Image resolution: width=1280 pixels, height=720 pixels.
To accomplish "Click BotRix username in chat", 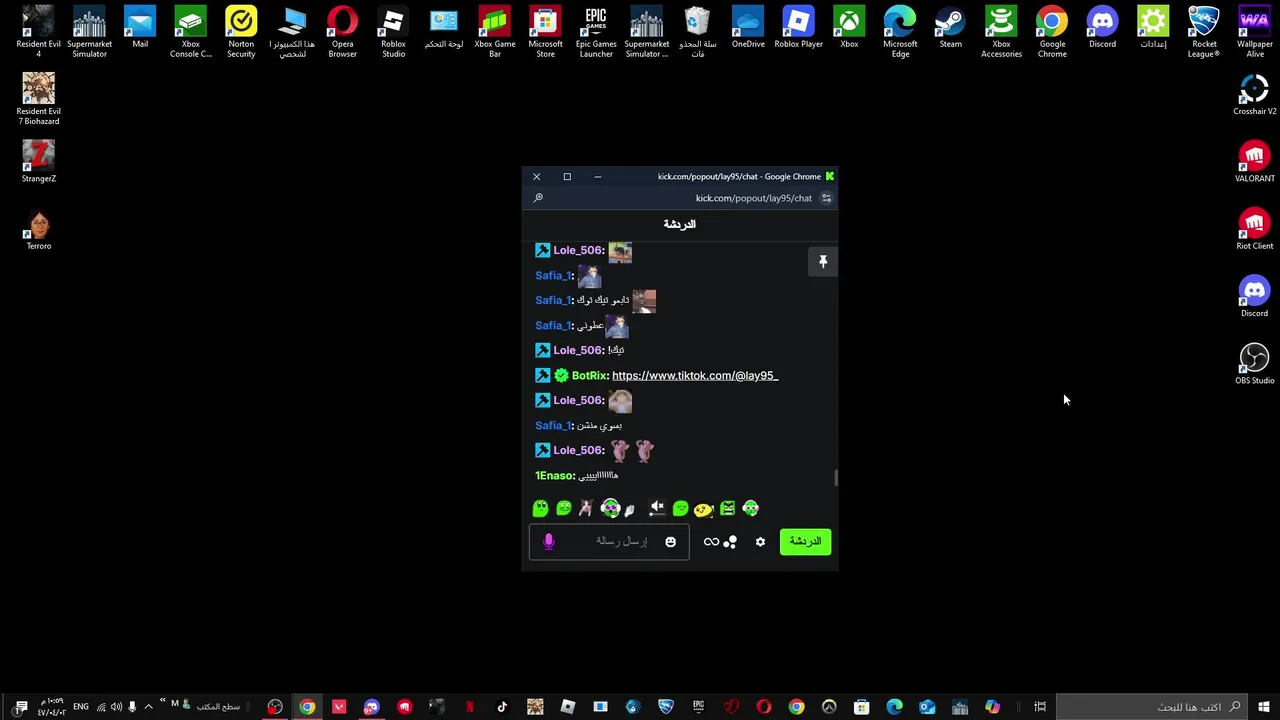I will click(x=590, y=376).
